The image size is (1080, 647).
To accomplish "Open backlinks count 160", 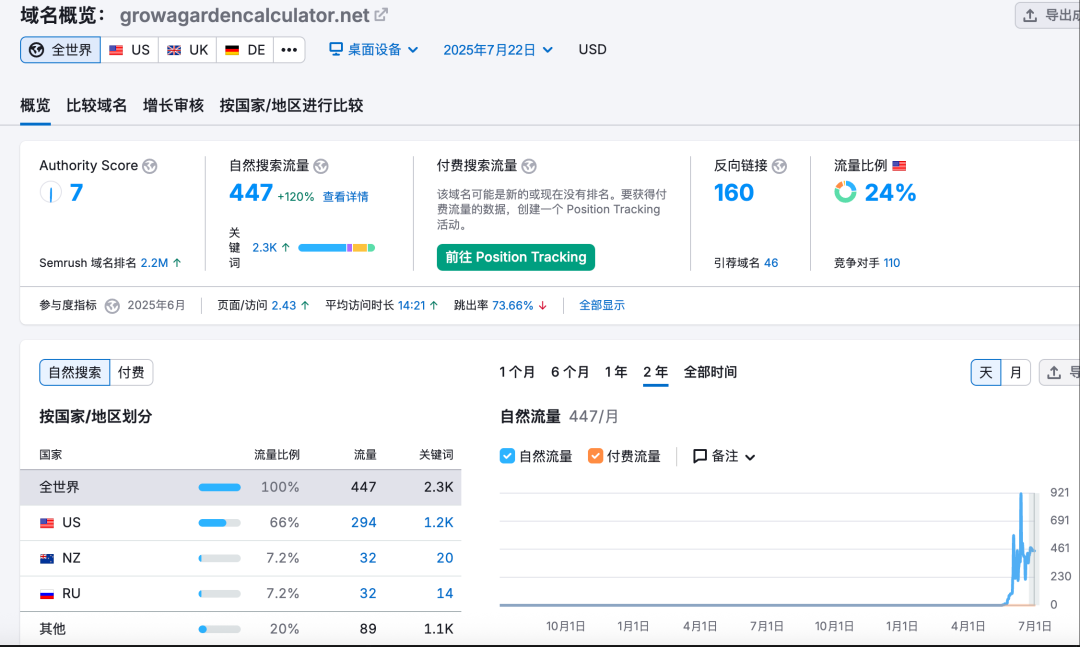I will click(734, 192).
